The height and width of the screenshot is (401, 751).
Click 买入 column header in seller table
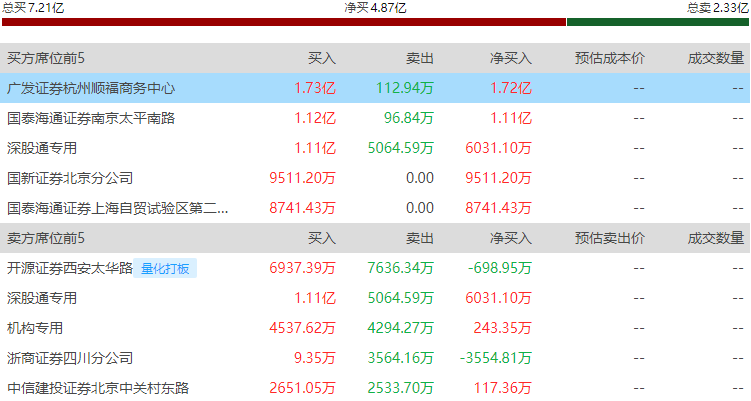coord(322,238)
